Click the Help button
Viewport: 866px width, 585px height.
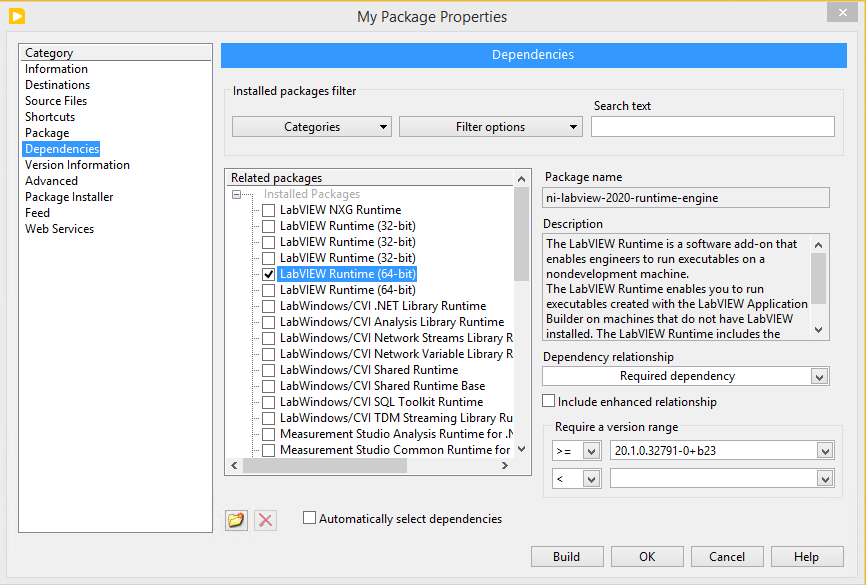pos(806,556)
